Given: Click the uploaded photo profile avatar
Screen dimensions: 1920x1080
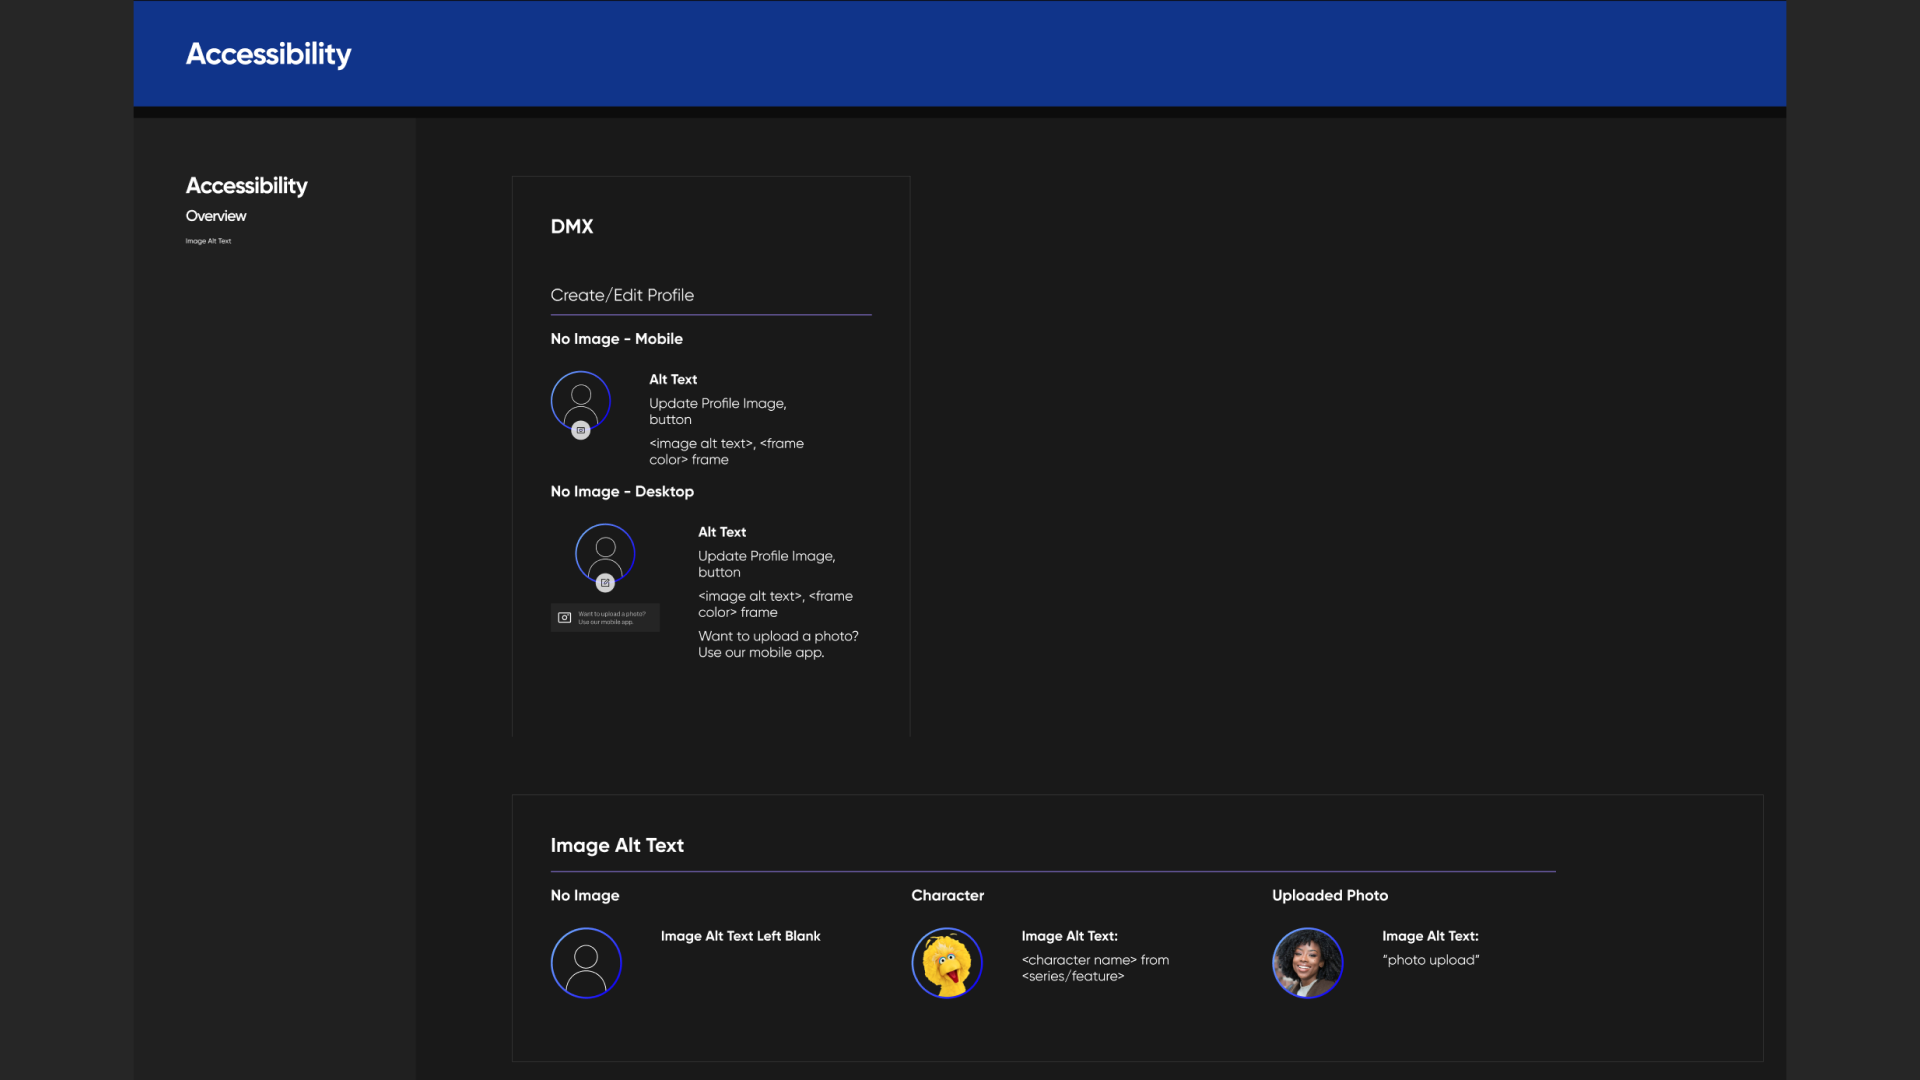Looking at the screenshot, I should tap(1307, 962).
